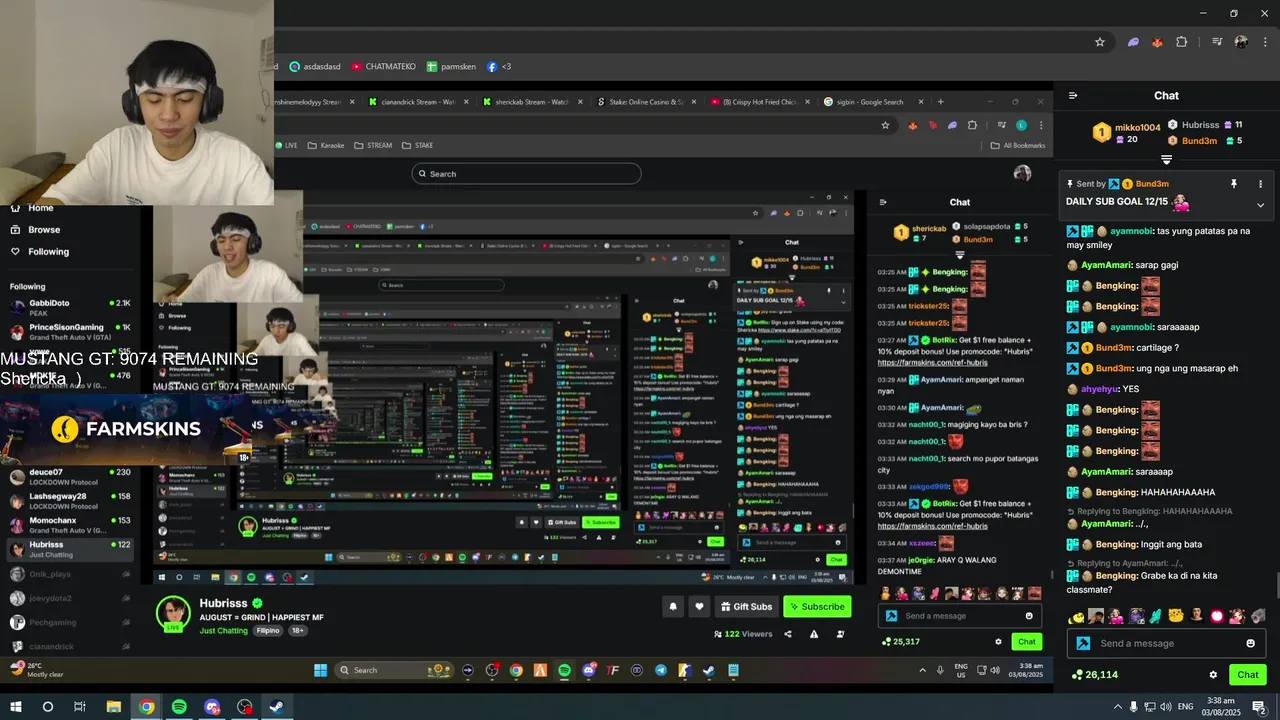
Task: Open deuce07 followed channel
Action: [70, 476]
